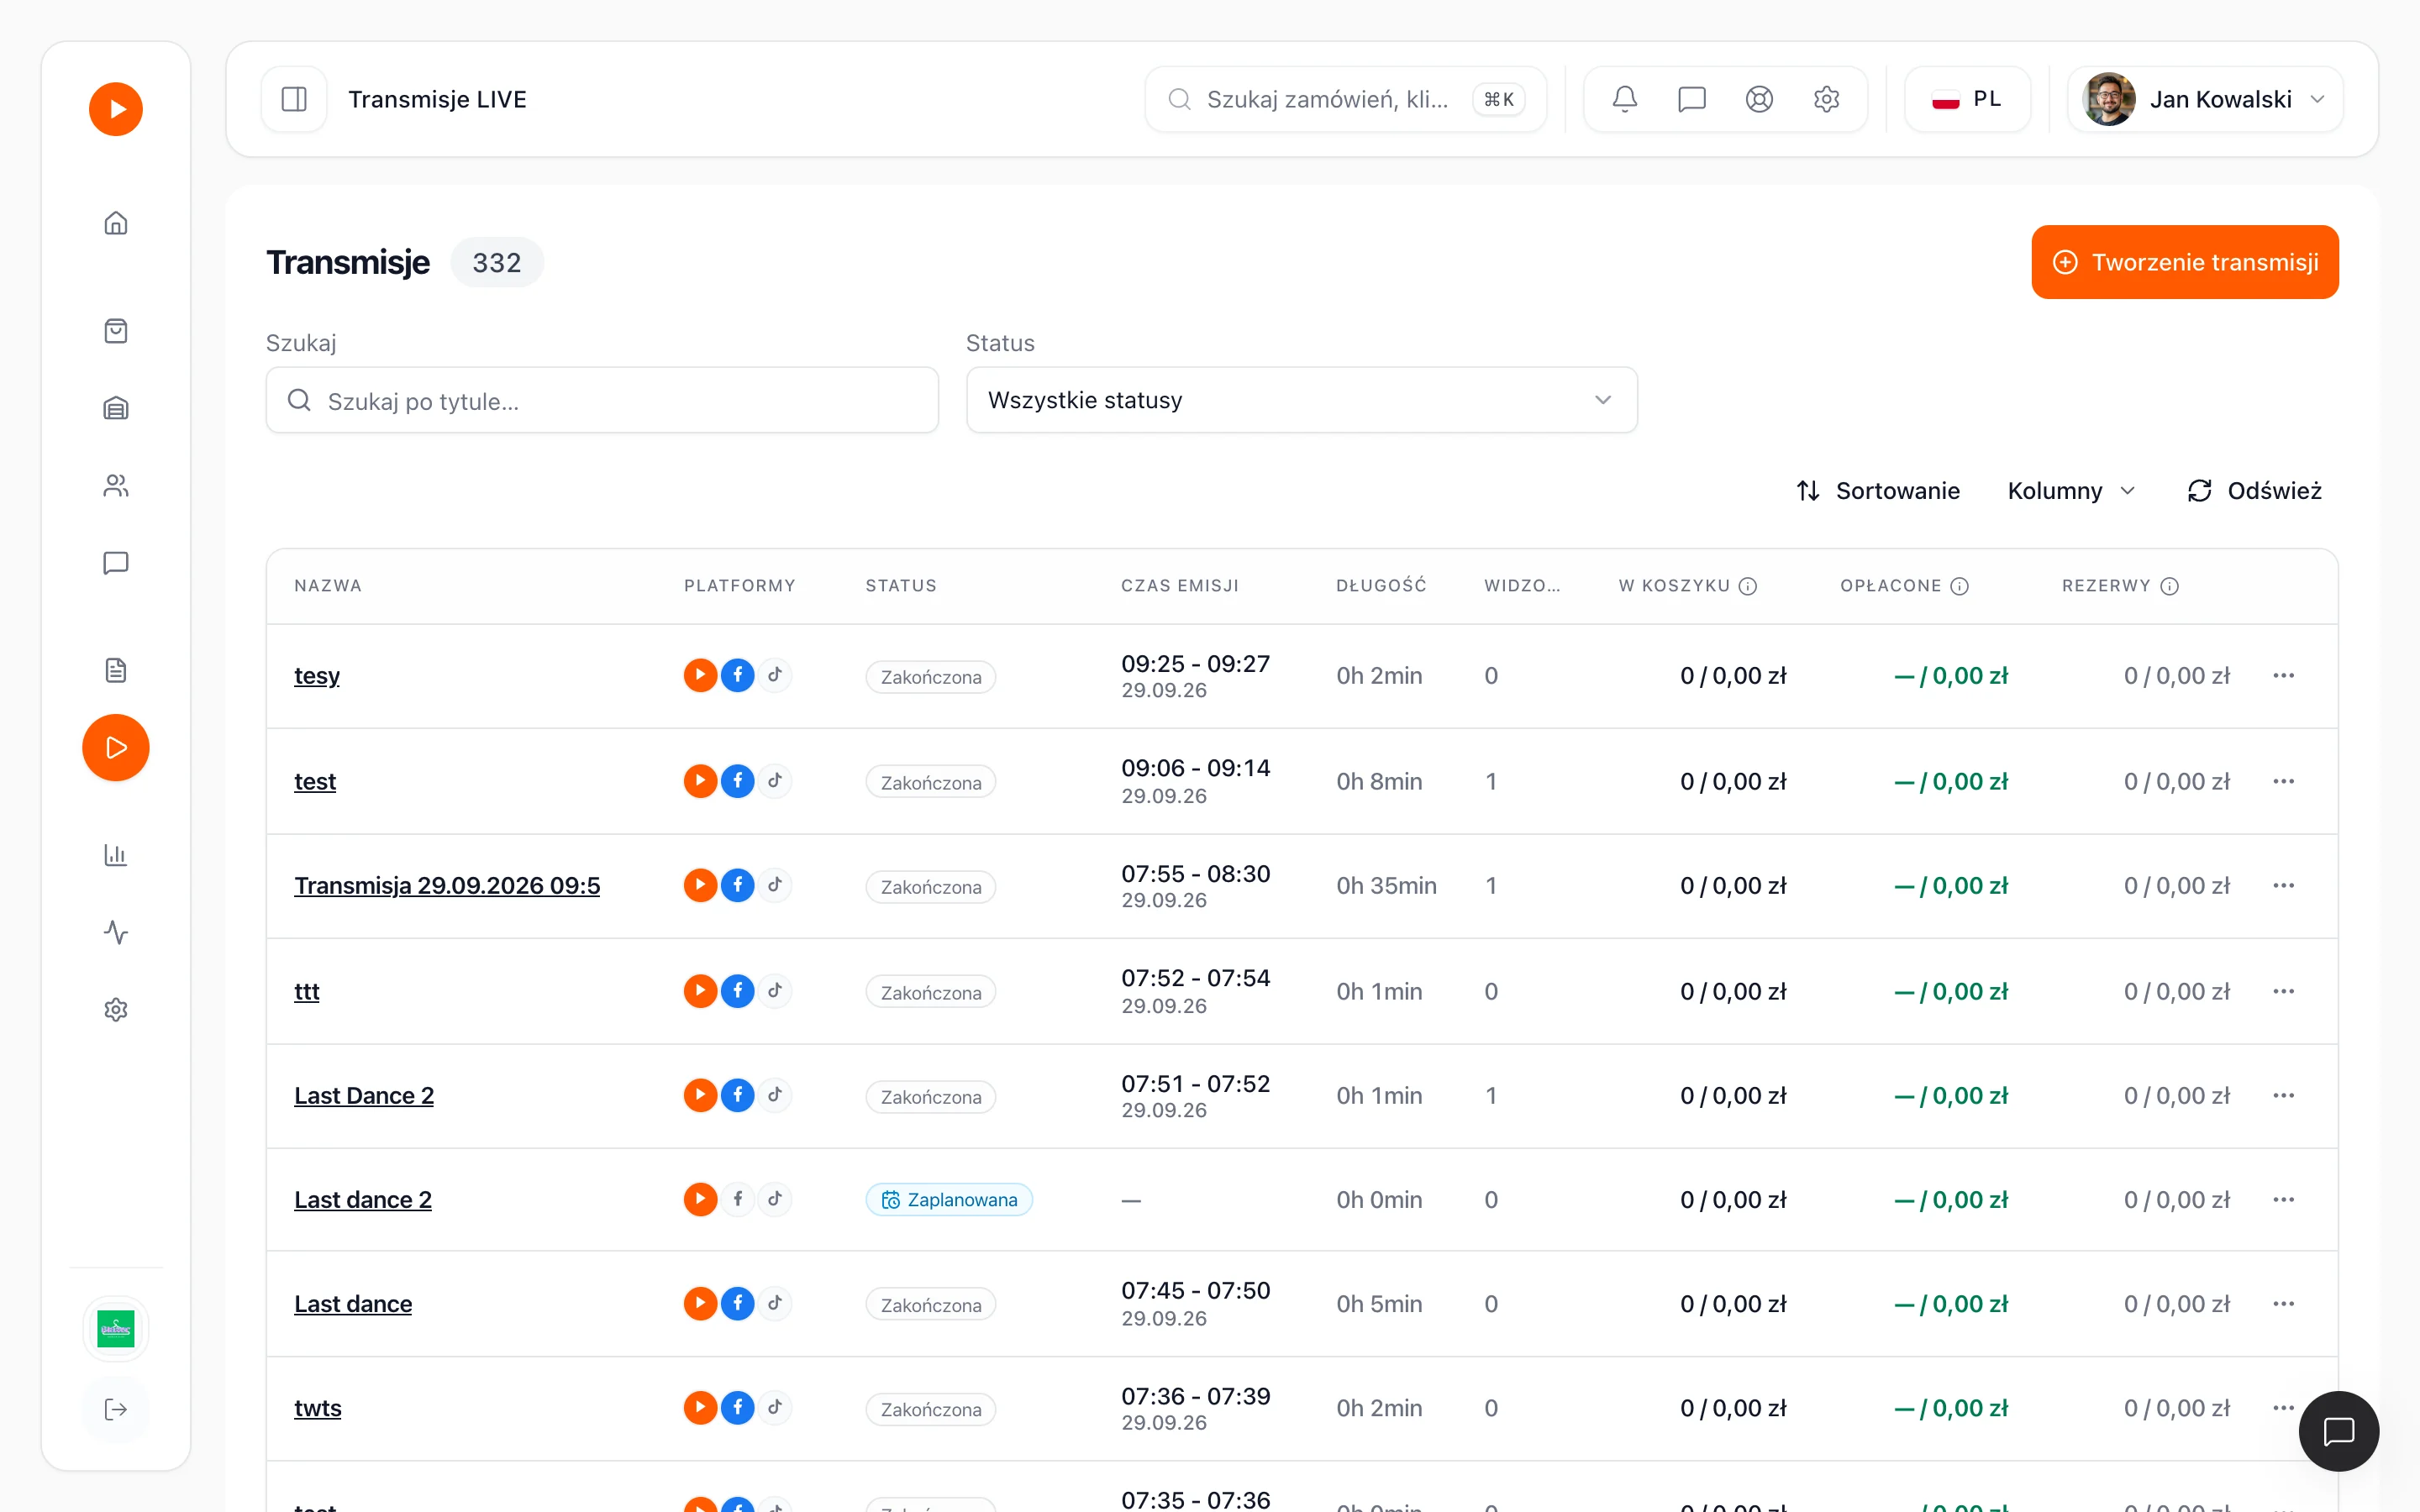Image resolution: width=2420 pixels, height=1512 pixels.
Task: Open the Kolumny dropdown
Action: (x=2071, y=491)
